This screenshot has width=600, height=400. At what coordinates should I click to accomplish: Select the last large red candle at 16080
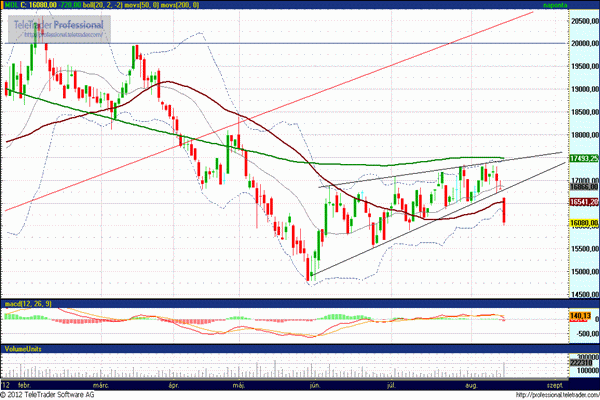tap(504, 210)
